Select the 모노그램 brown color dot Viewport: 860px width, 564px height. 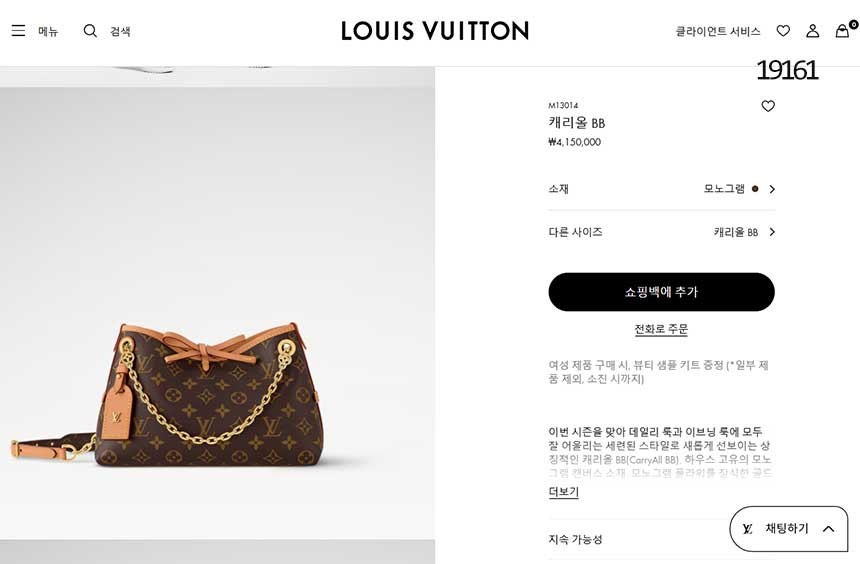click(755, 189)
